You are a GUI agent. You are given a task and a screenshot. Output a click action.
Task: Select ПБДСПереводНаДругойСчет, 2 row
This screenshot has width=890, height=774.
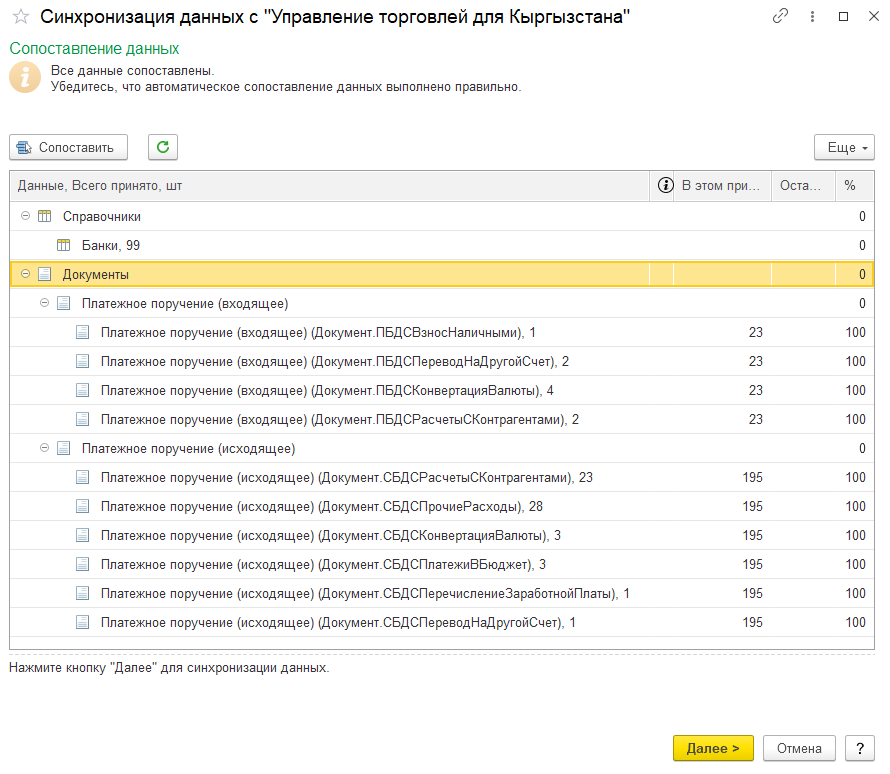pos(442,361)
